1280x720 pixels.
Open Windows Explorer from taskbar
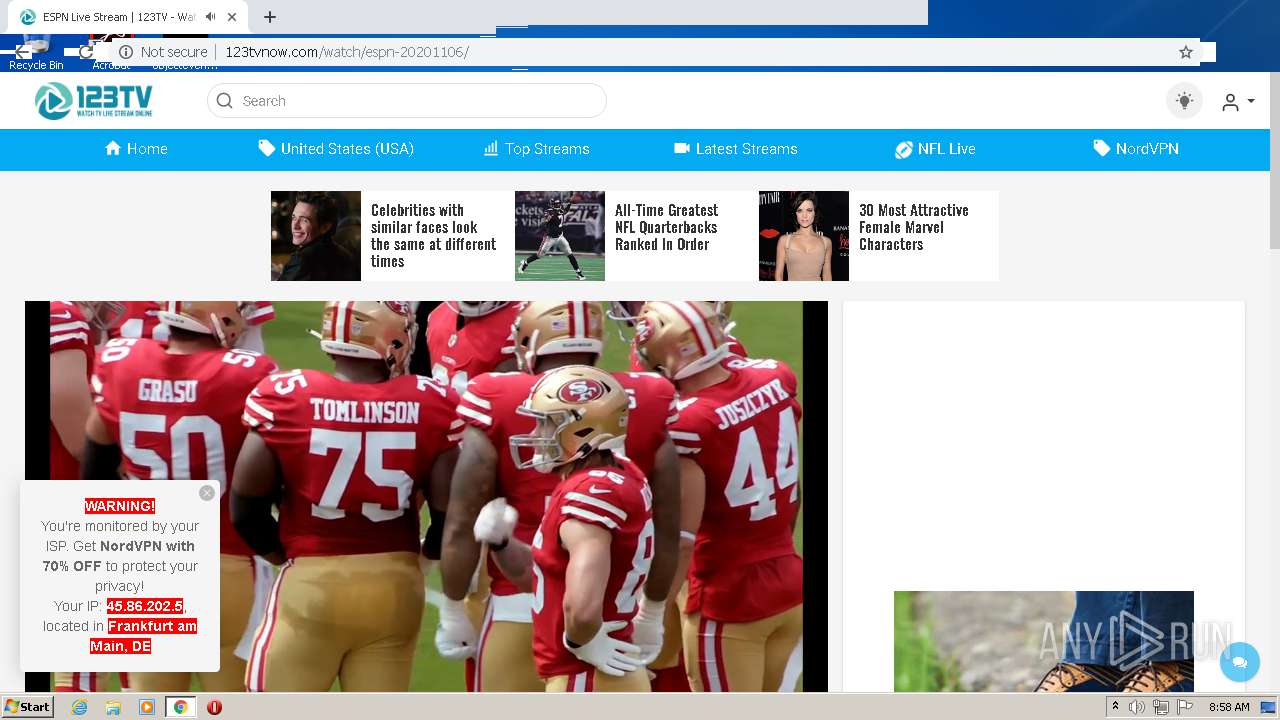pos(113,707)
